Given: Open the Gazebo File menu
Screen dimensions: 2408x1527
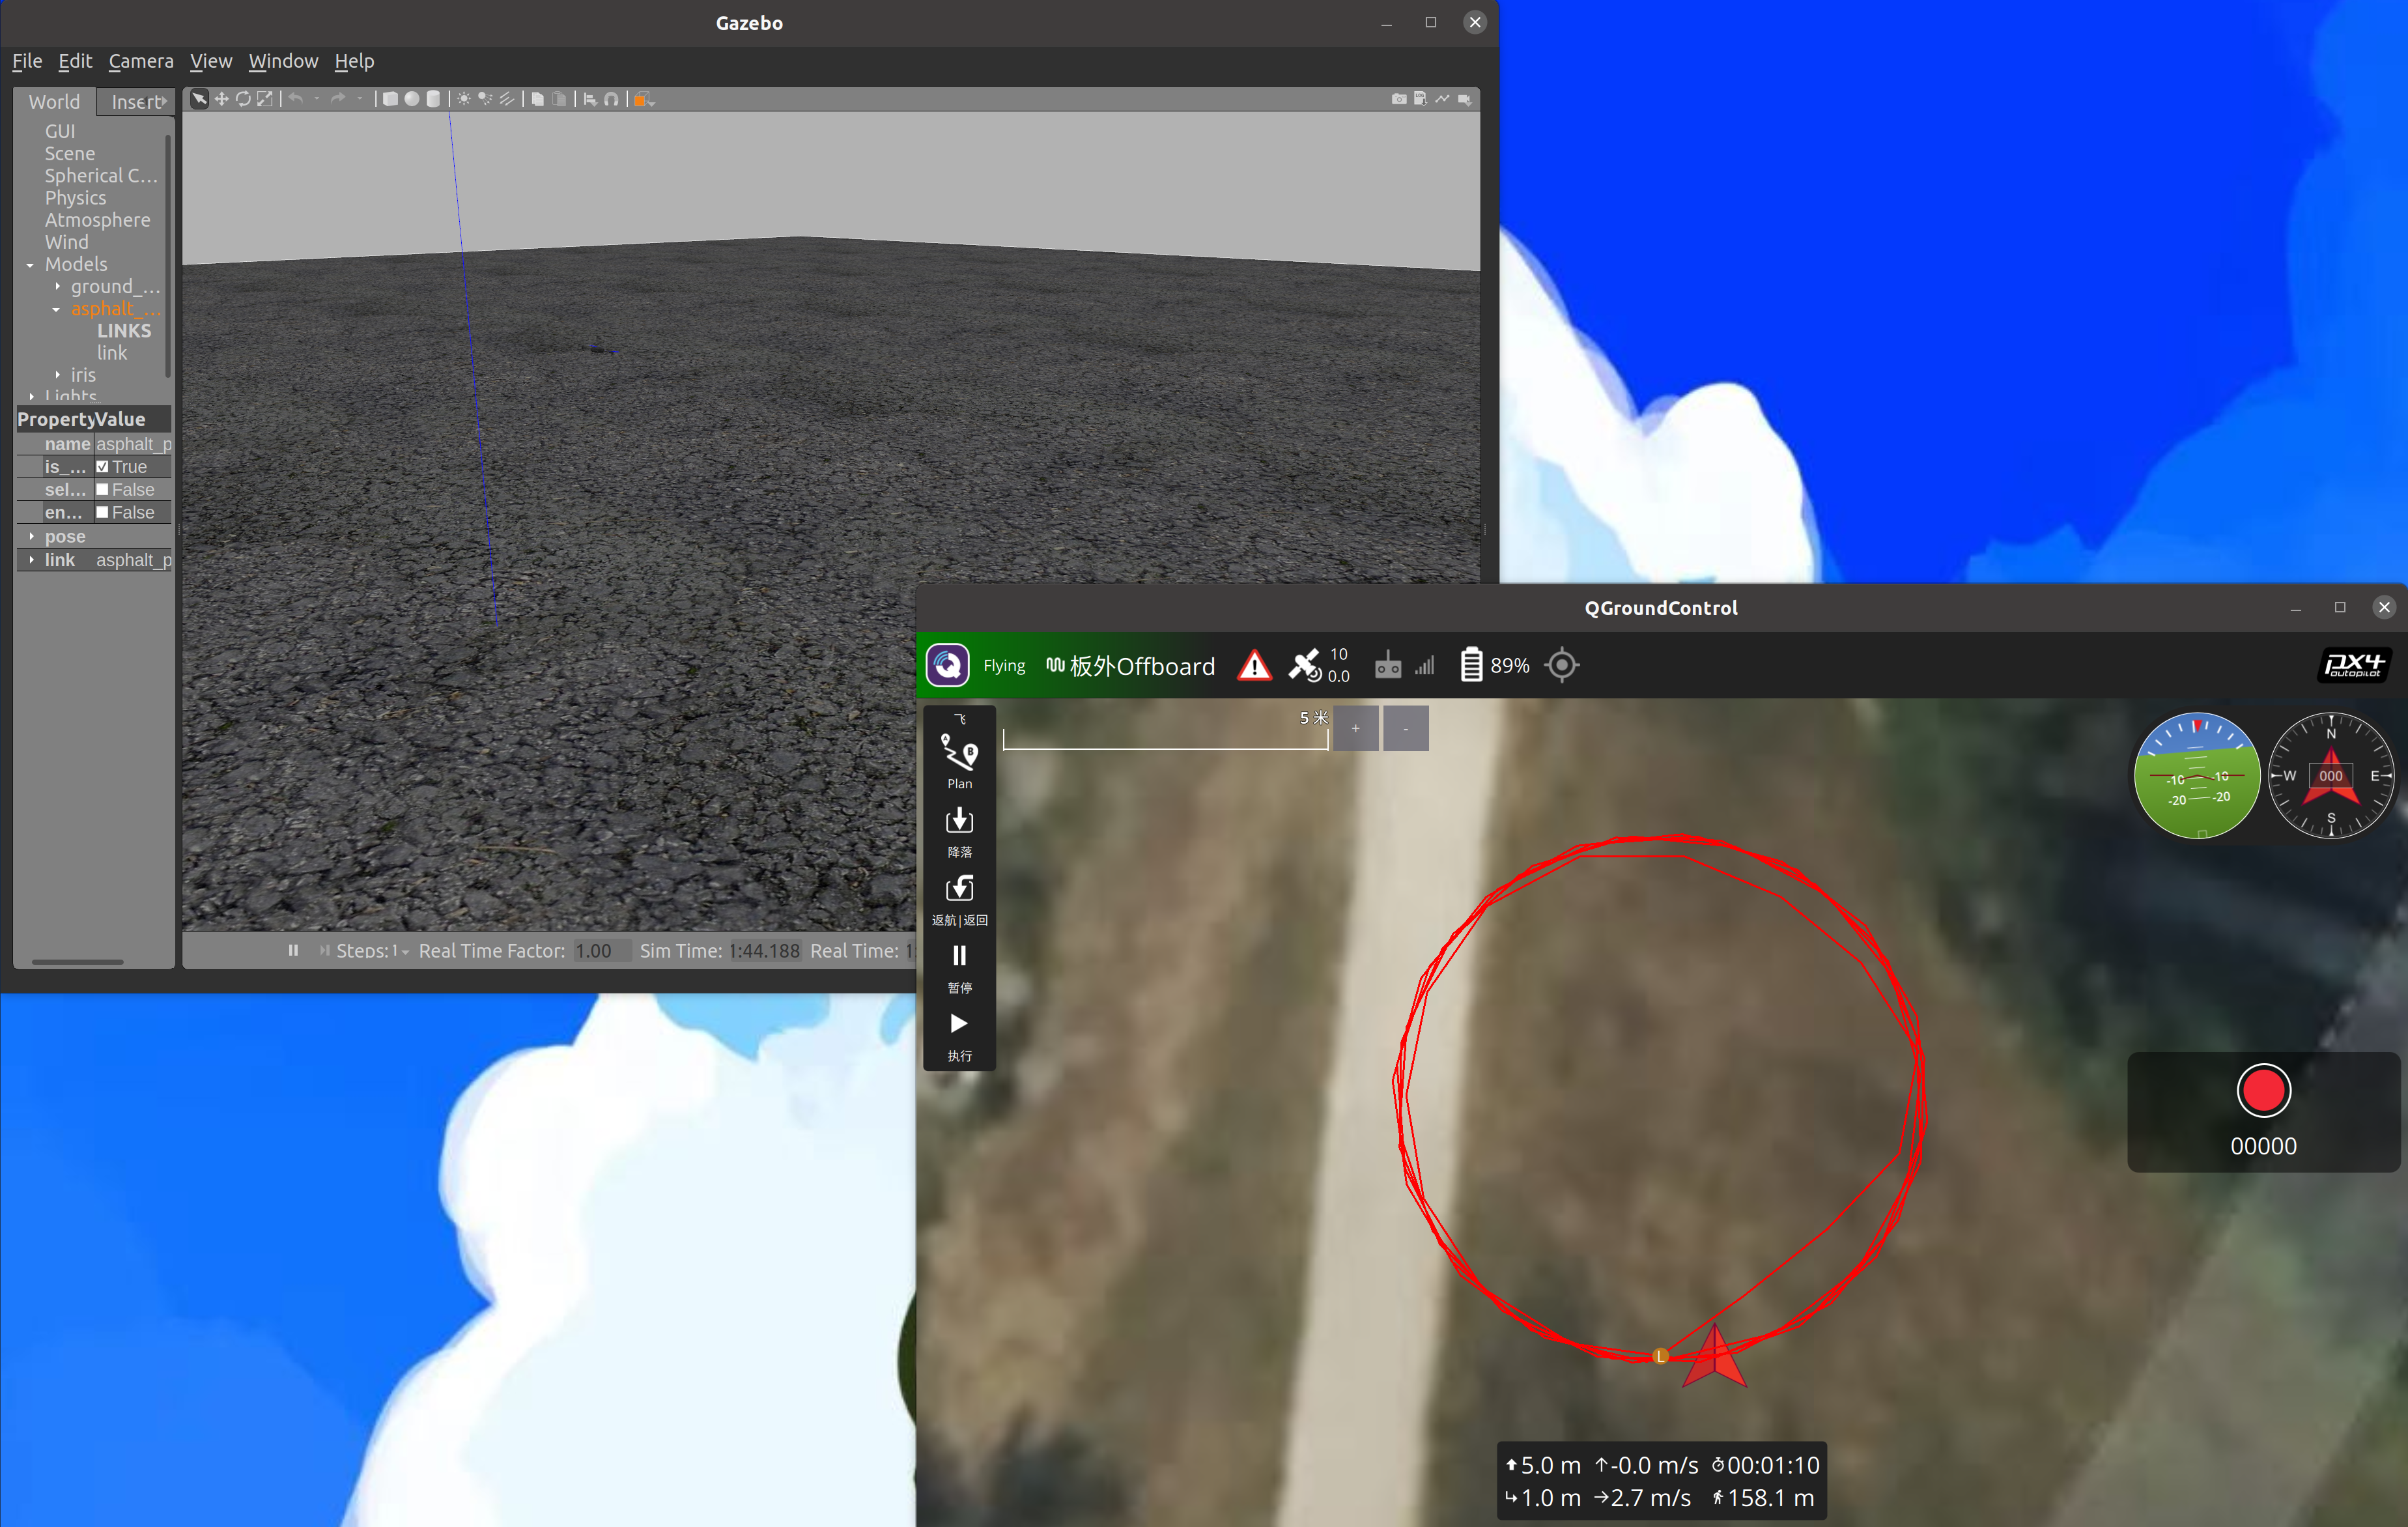Looking at the screenshot, I should point(27,61).
